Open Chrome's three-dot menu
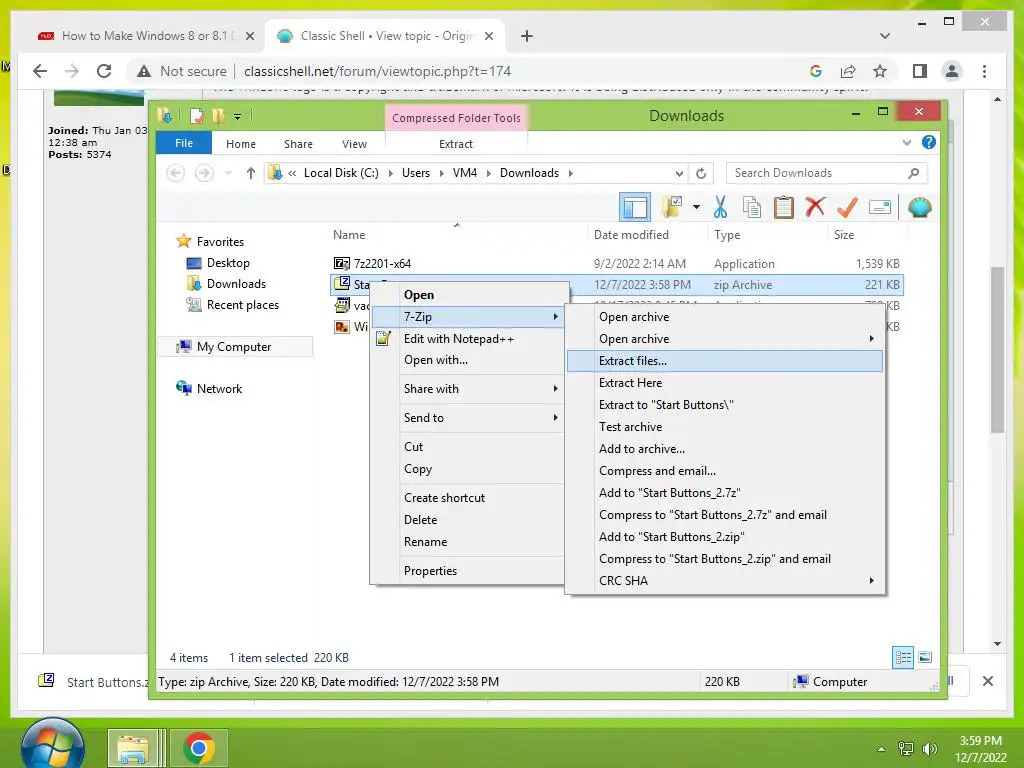 coord(984,71)
